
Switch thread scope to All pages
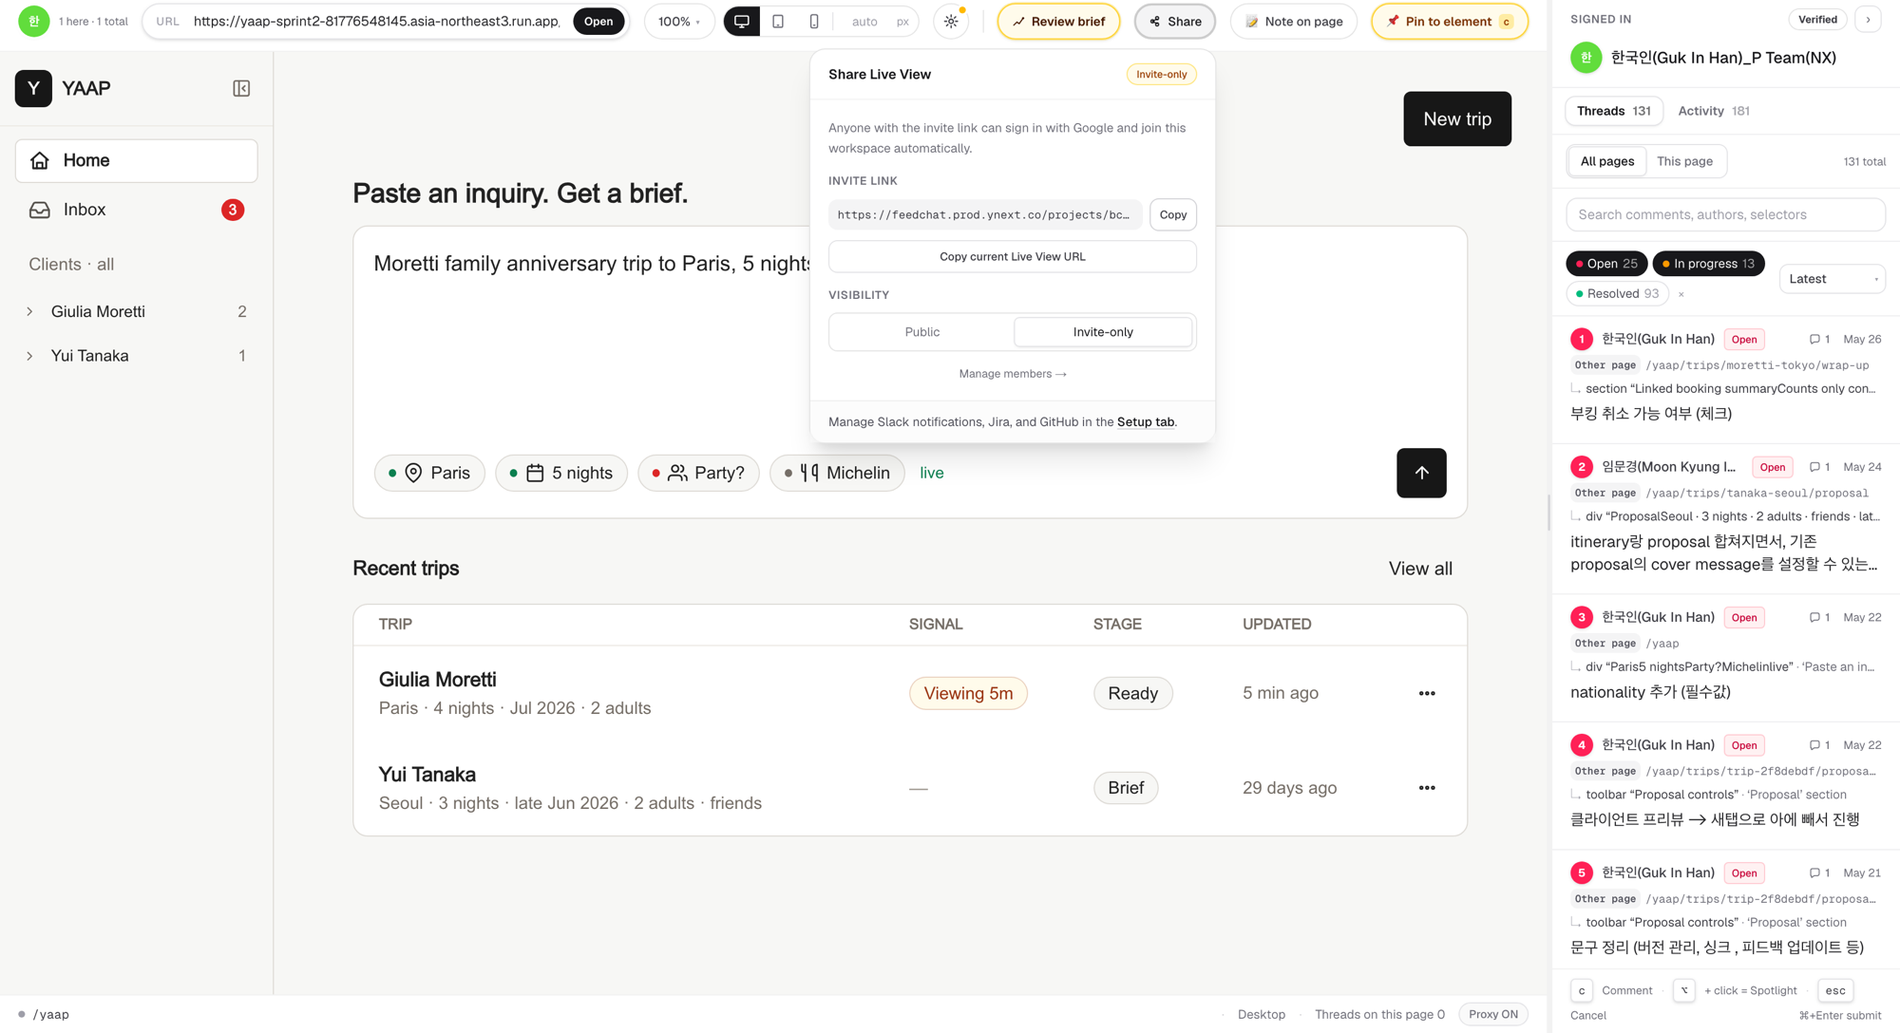(1607, 161)
